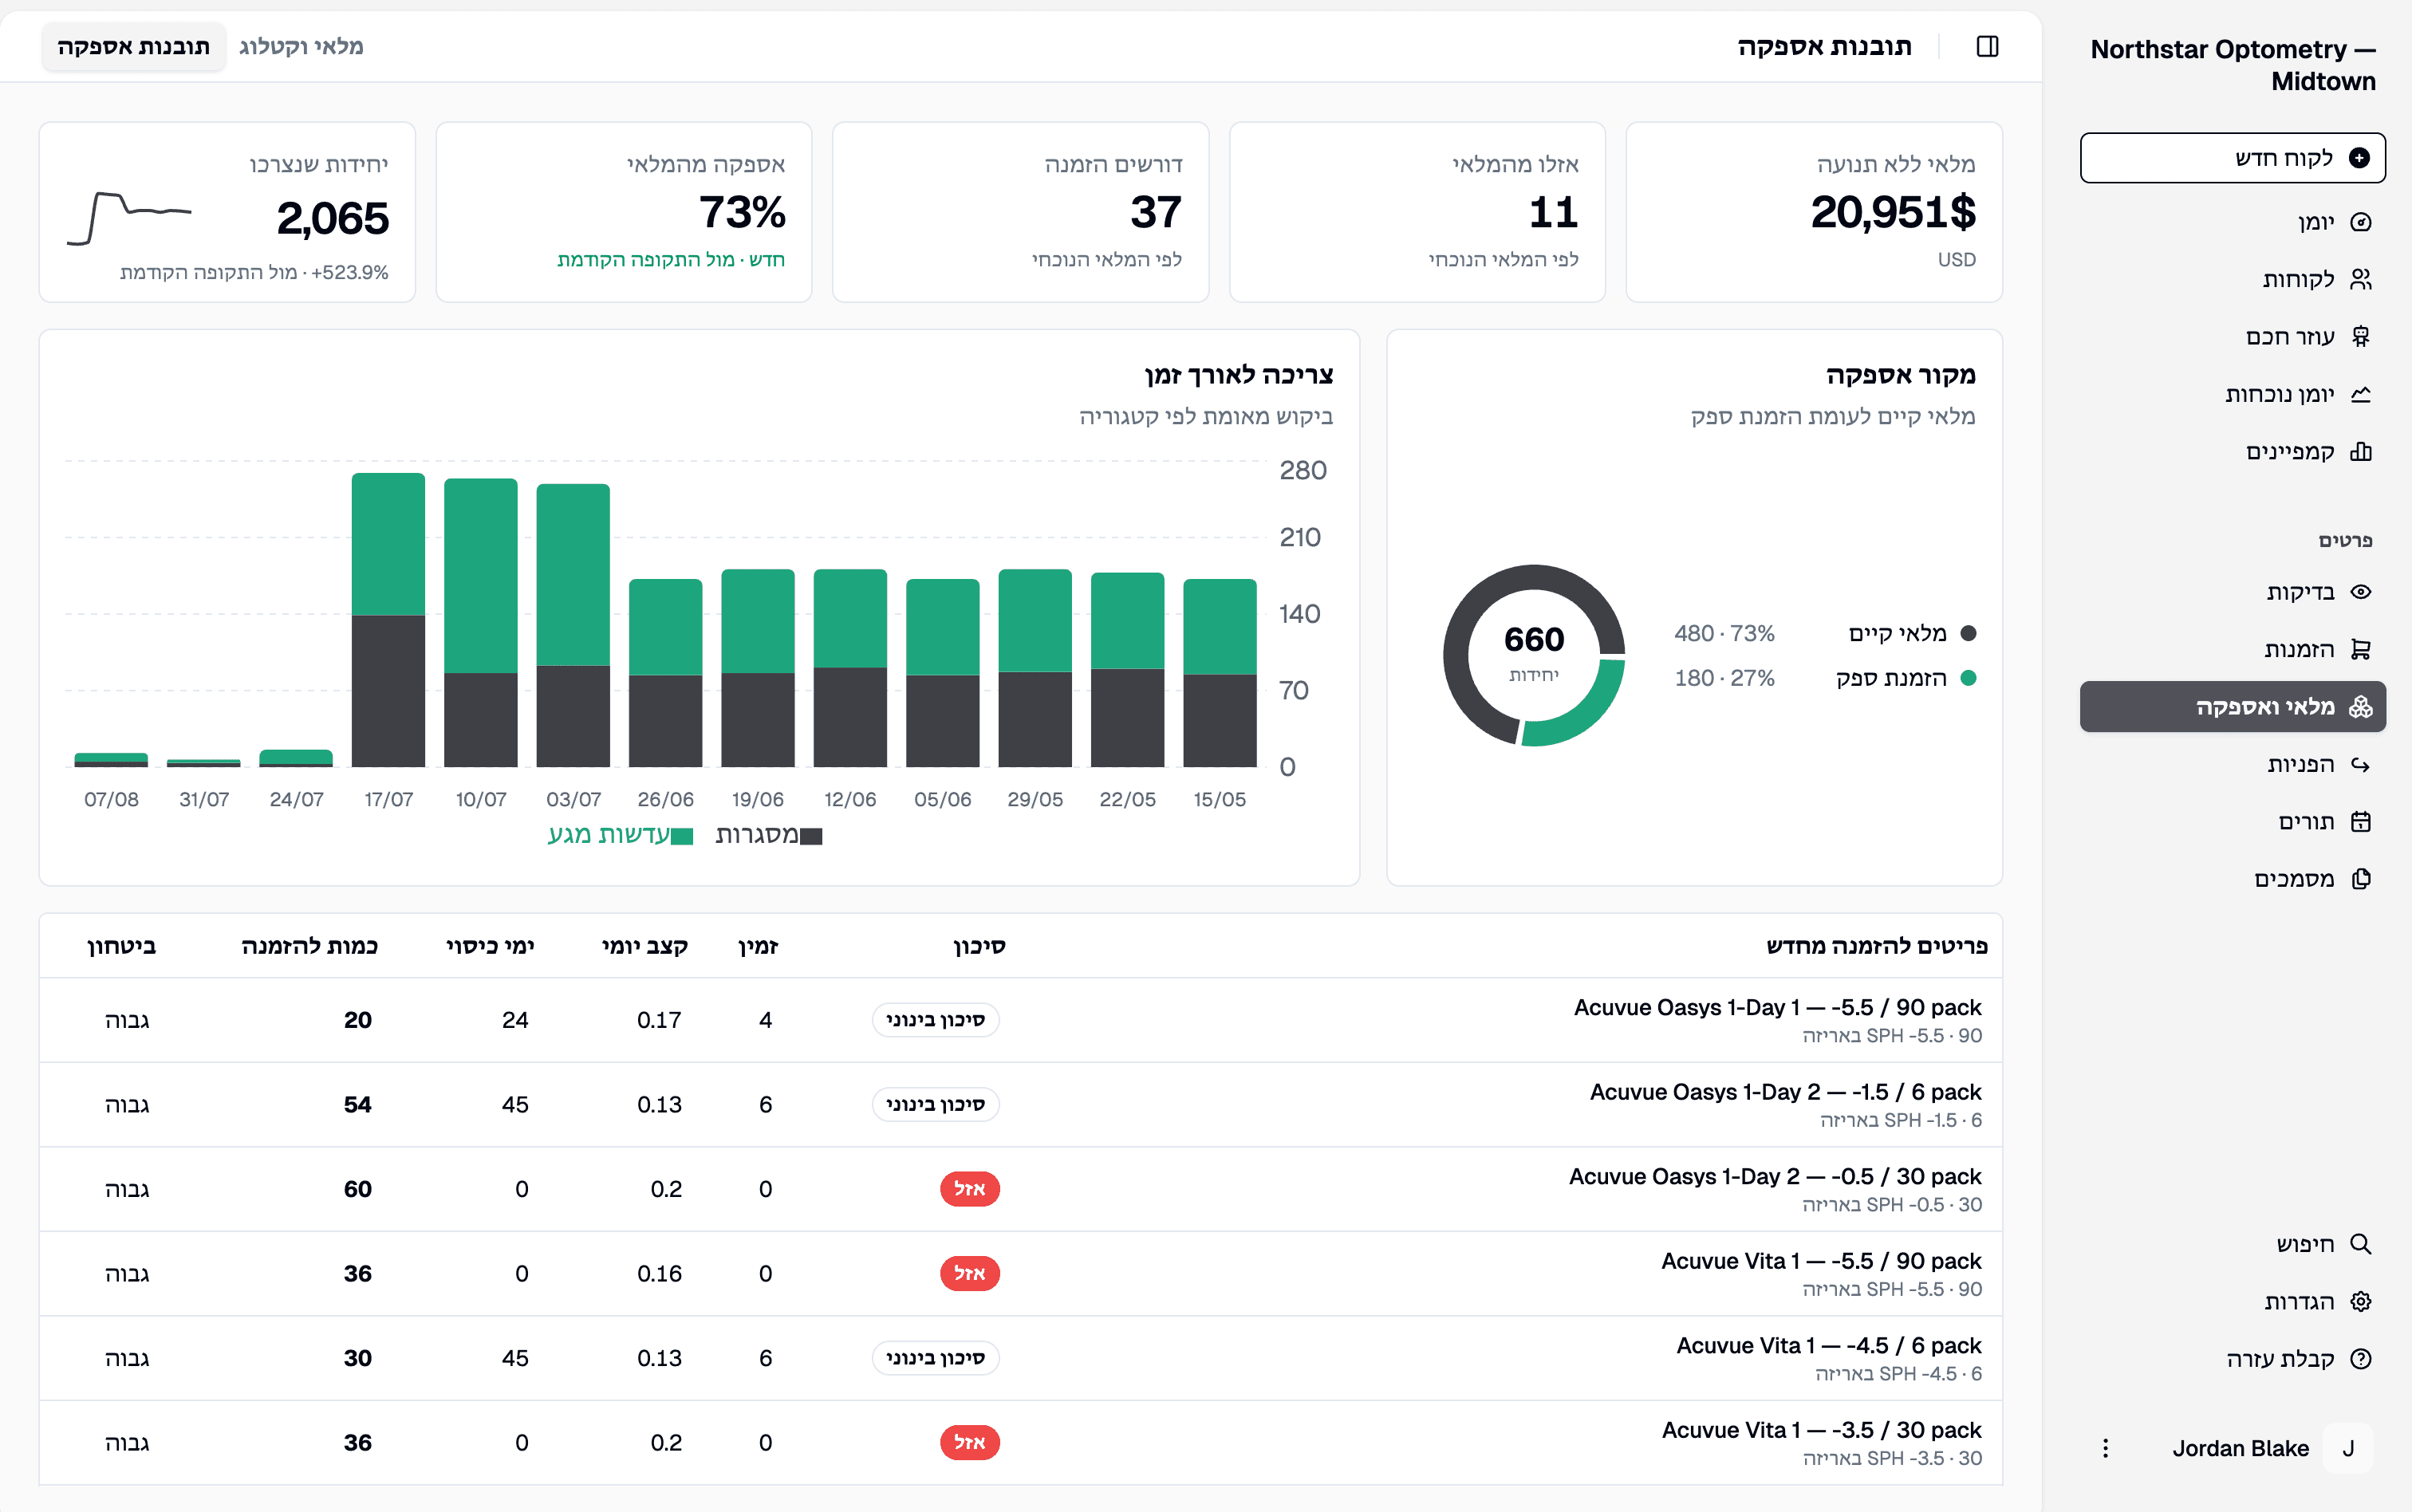Viewport: 2412px width, 1512px height.
Task: Select the תובנות אספקה tab
Action: tap(133, 47)
